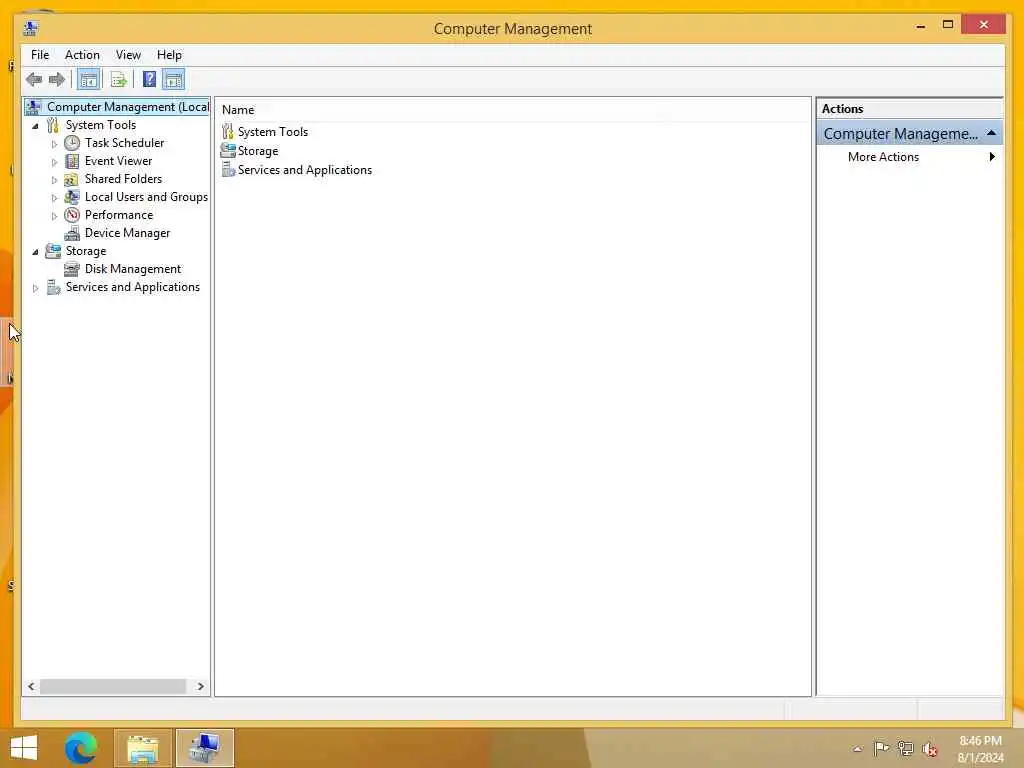1024x768 pixels.
Task: Click the window system menu icon in title bar
Action: 31,28
